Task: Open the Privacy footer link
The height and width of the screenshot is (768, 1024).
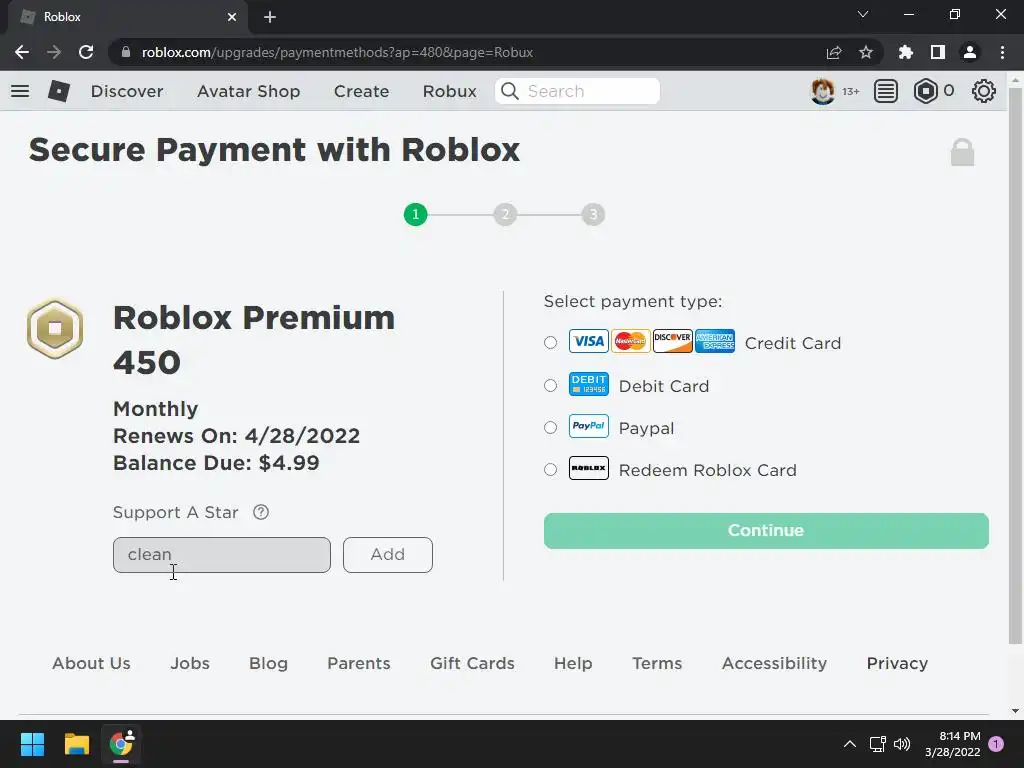Action: [897, 663]
